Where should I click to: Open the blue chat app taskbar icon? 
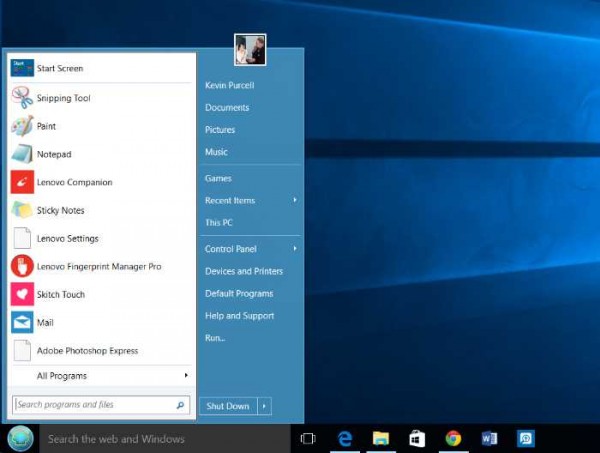[526, 438]
